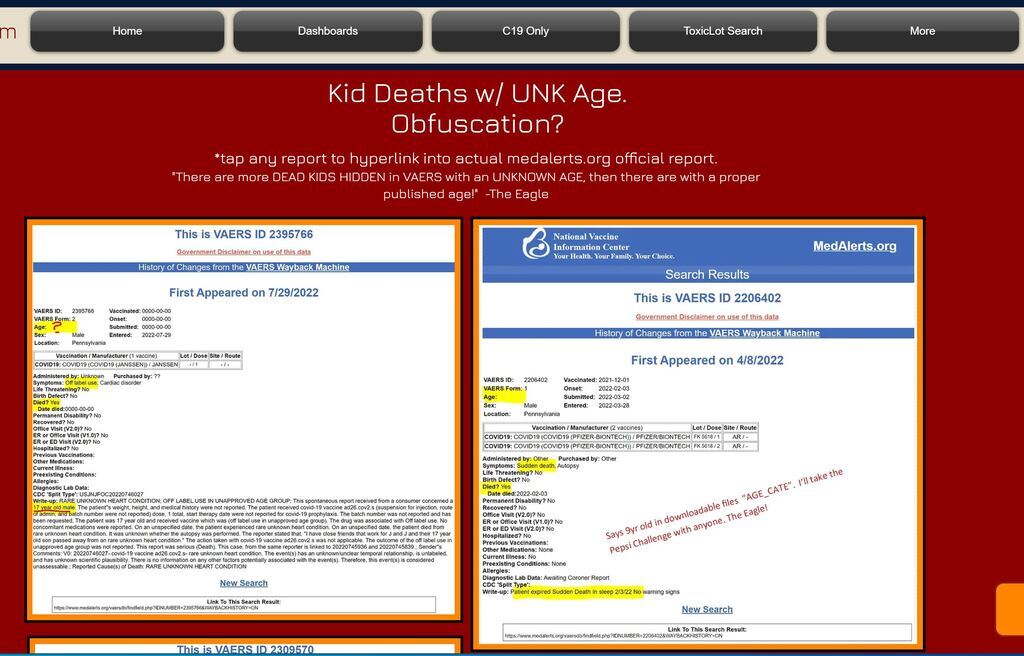Open VAERS Wayback Machine link in right report

coord(764,333)
